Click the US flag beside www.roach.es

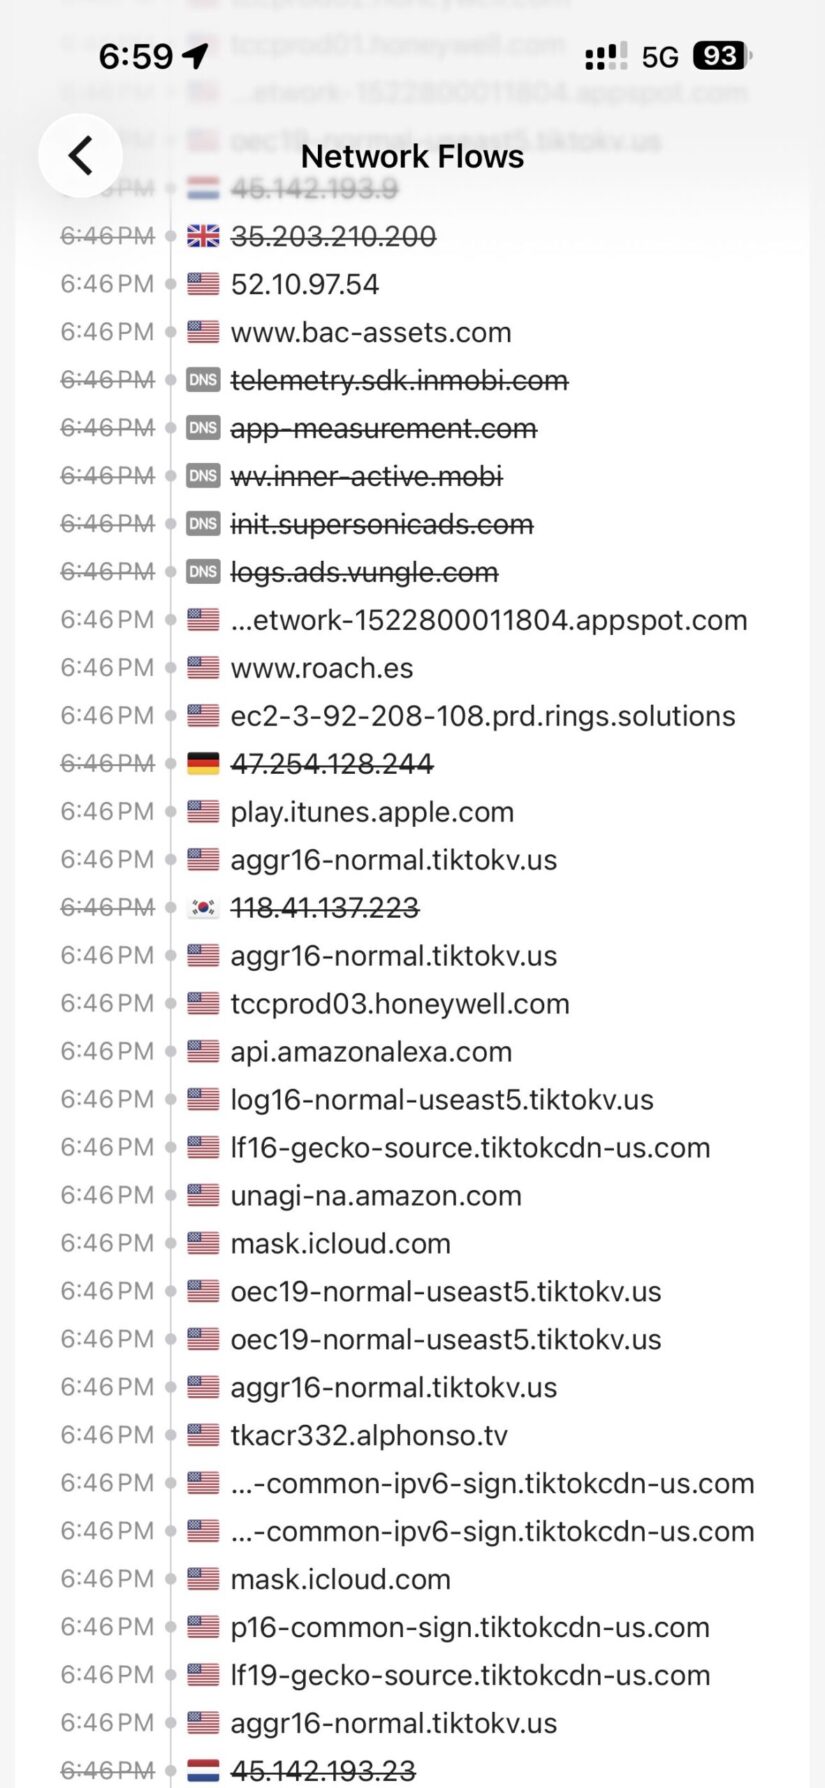(203, 668)
